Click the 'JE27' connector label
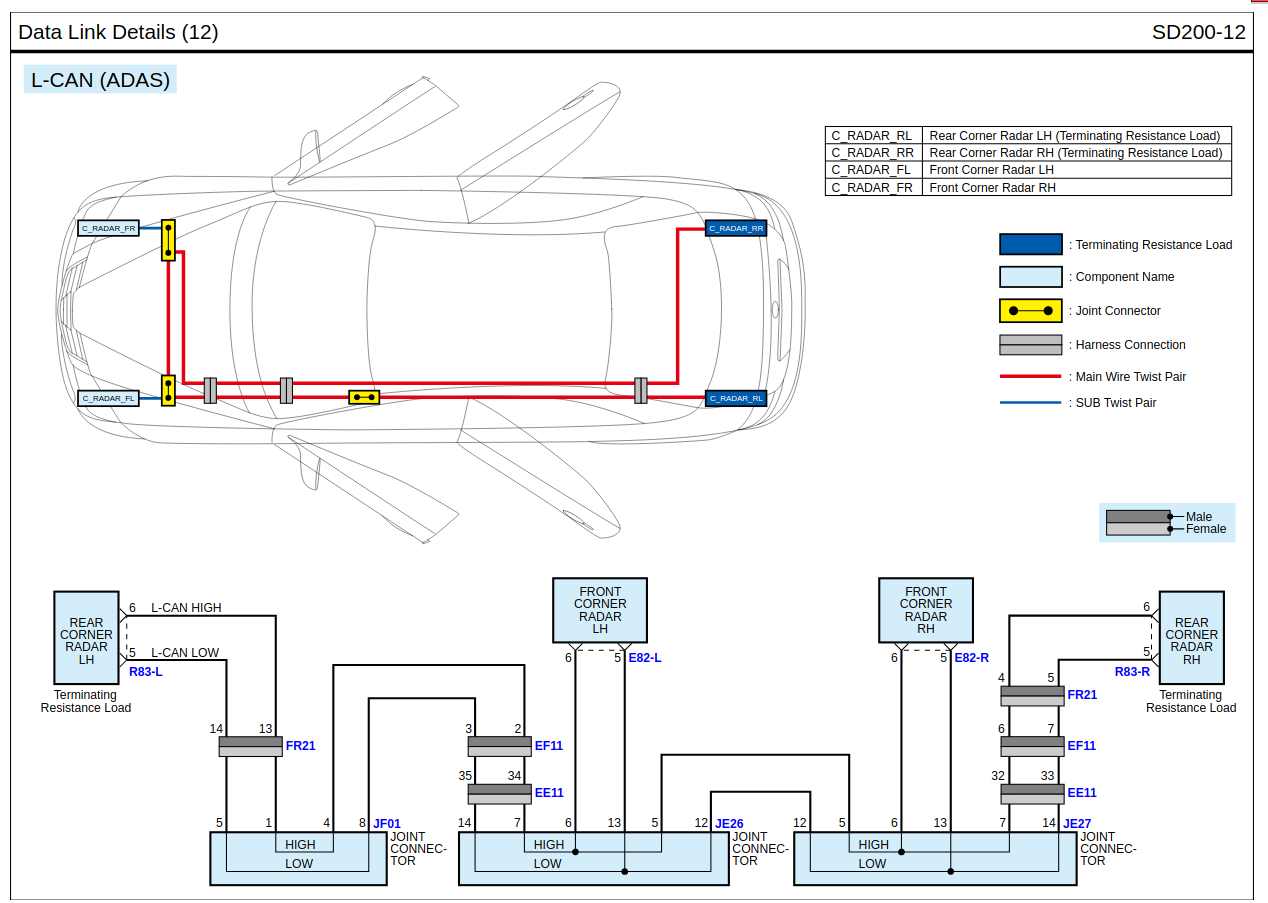Viewport: 1268px width, 903px height. 1077,824
